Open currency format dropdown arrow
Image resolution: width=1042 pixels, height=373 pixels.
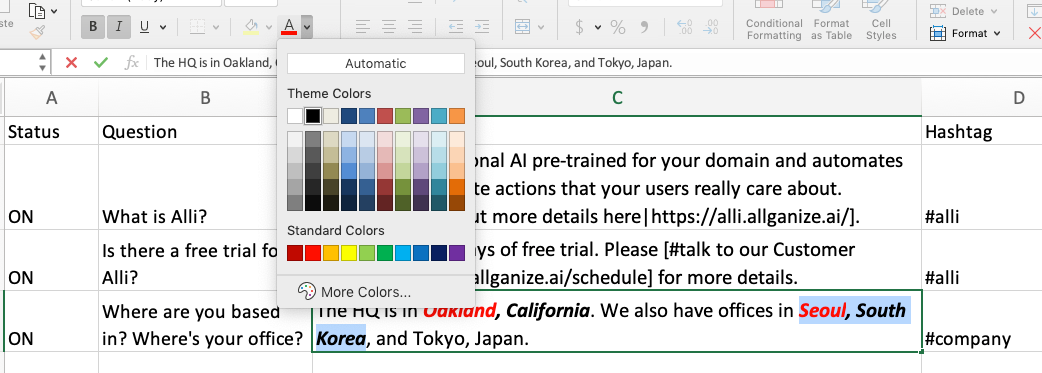click(597, 28)
